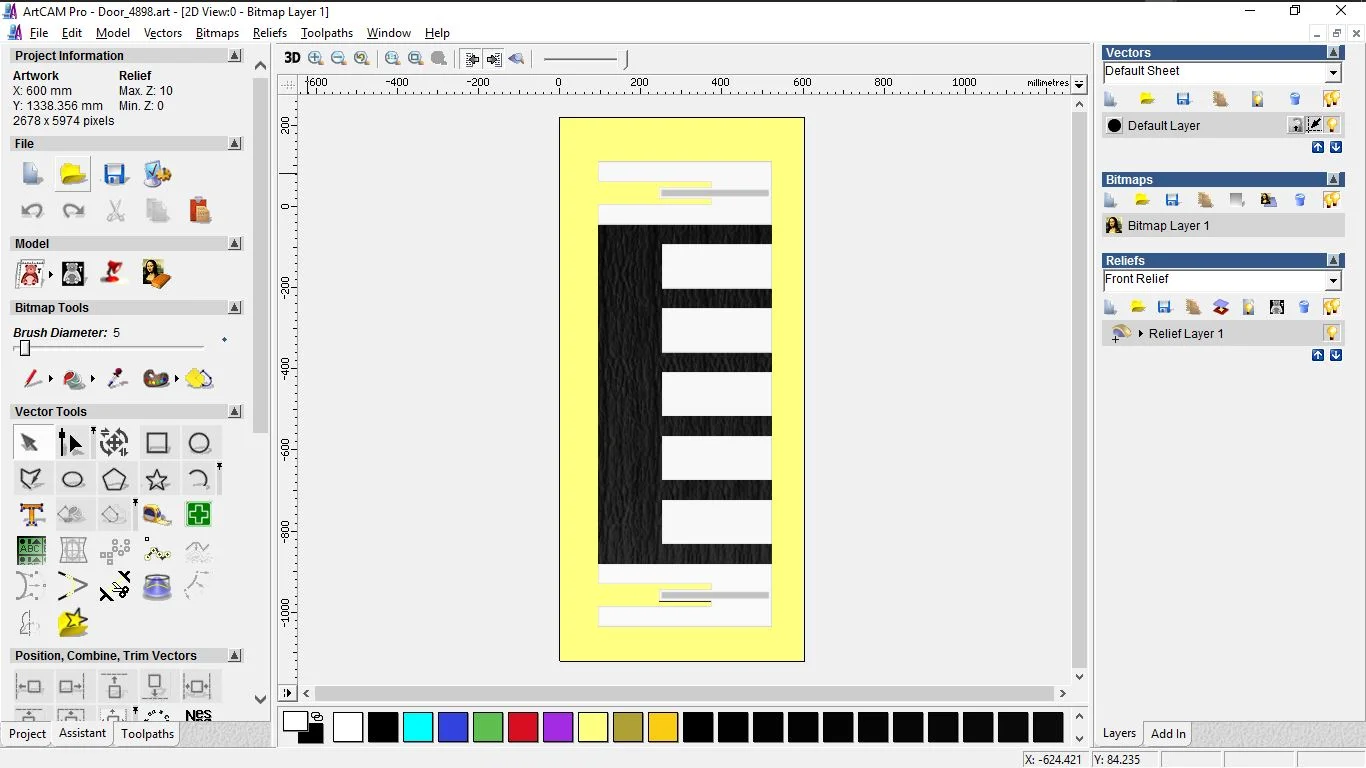The height and width of the screenshot is (768, 1366).
Task: Select the Create Polygon vector tool
Action: point(115,479)
